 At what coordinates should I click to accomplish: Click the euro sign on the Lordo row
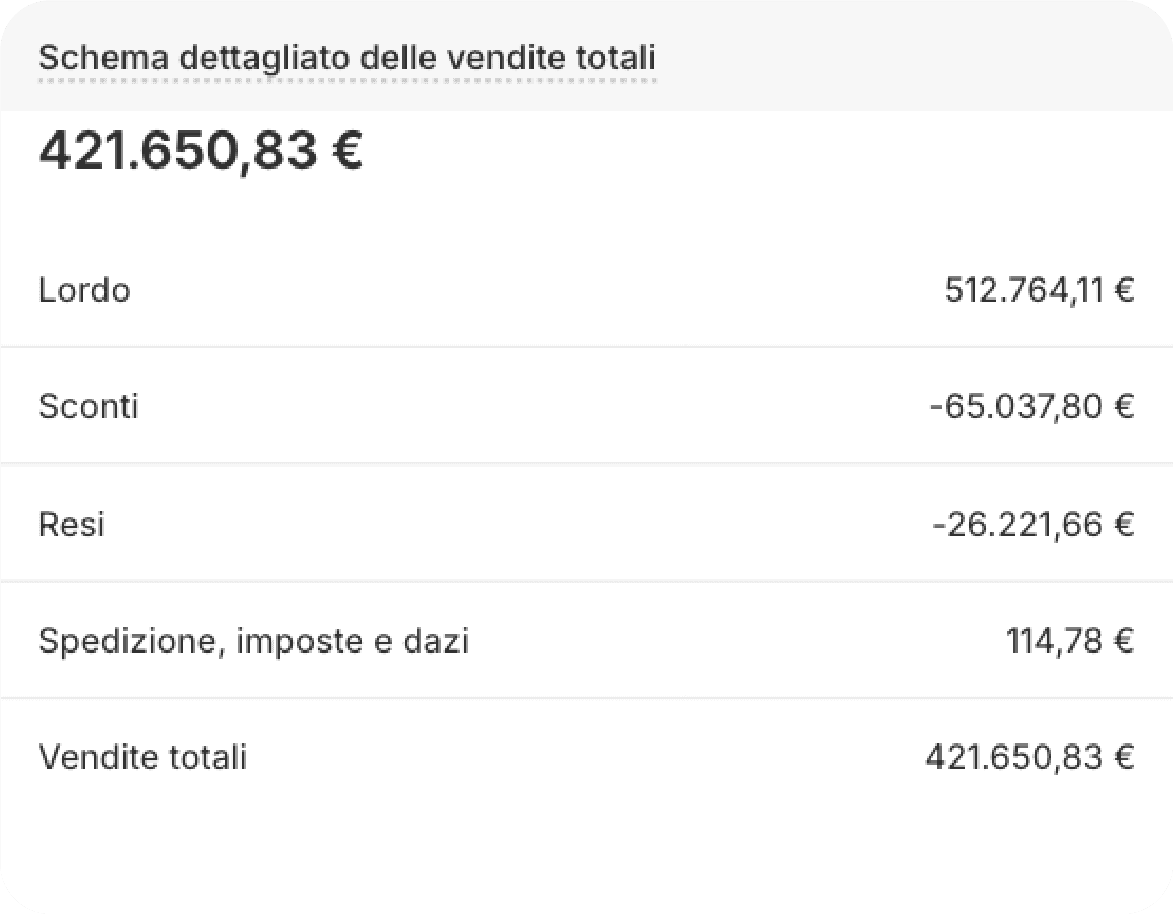(1125, 290)
